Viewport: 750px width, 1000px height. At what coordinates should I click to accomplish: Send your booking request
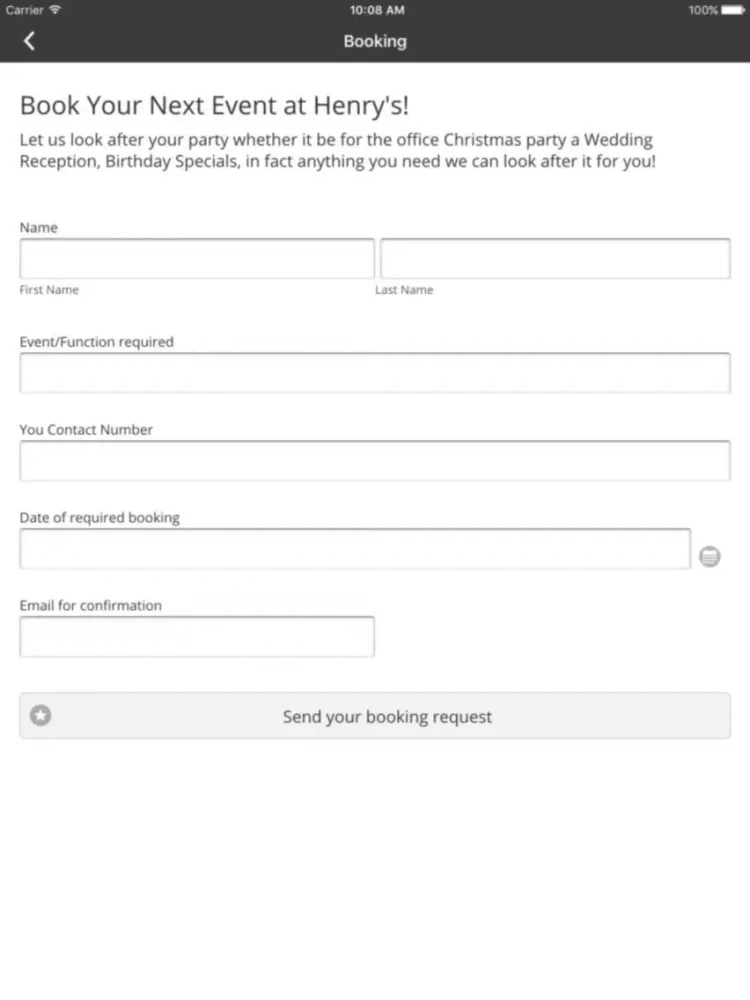[x=375, y=716]
